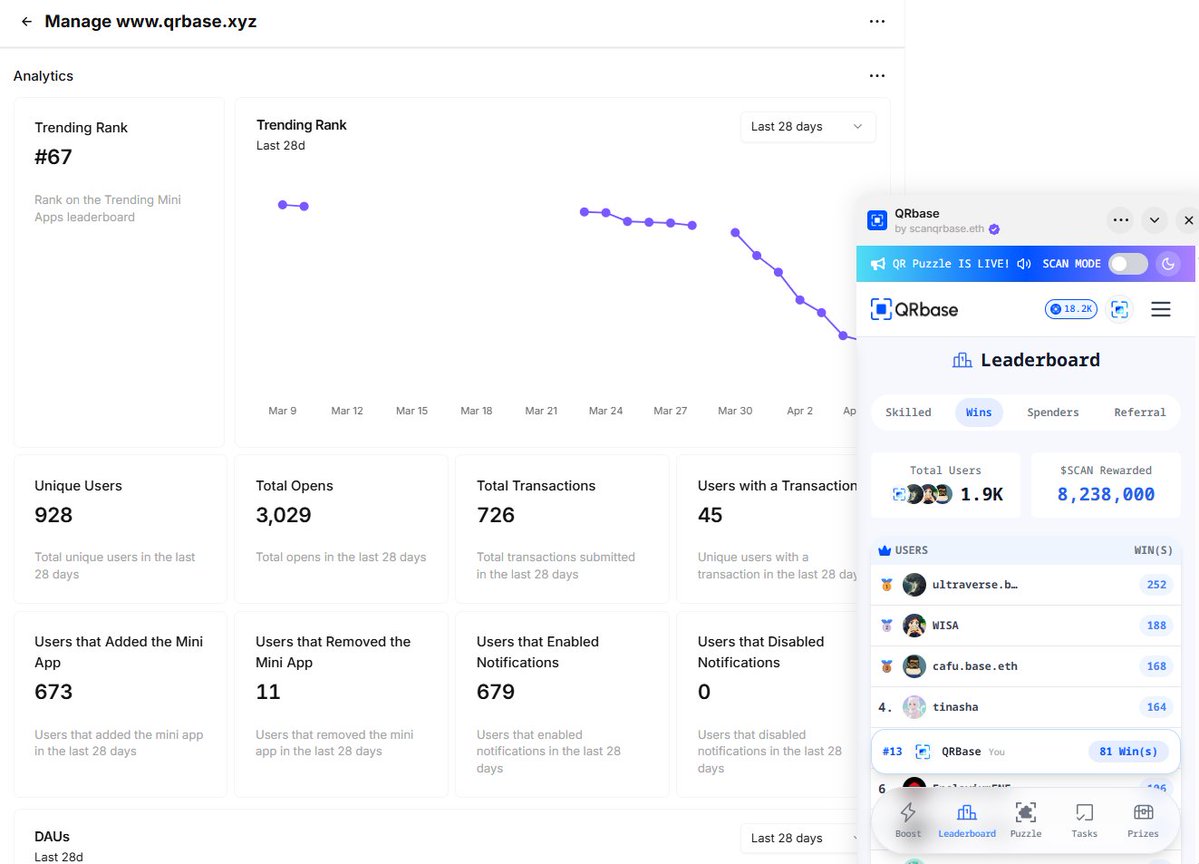Click the Mar 30 label on chart axis
1199x864 pixels.
(735, 411)
